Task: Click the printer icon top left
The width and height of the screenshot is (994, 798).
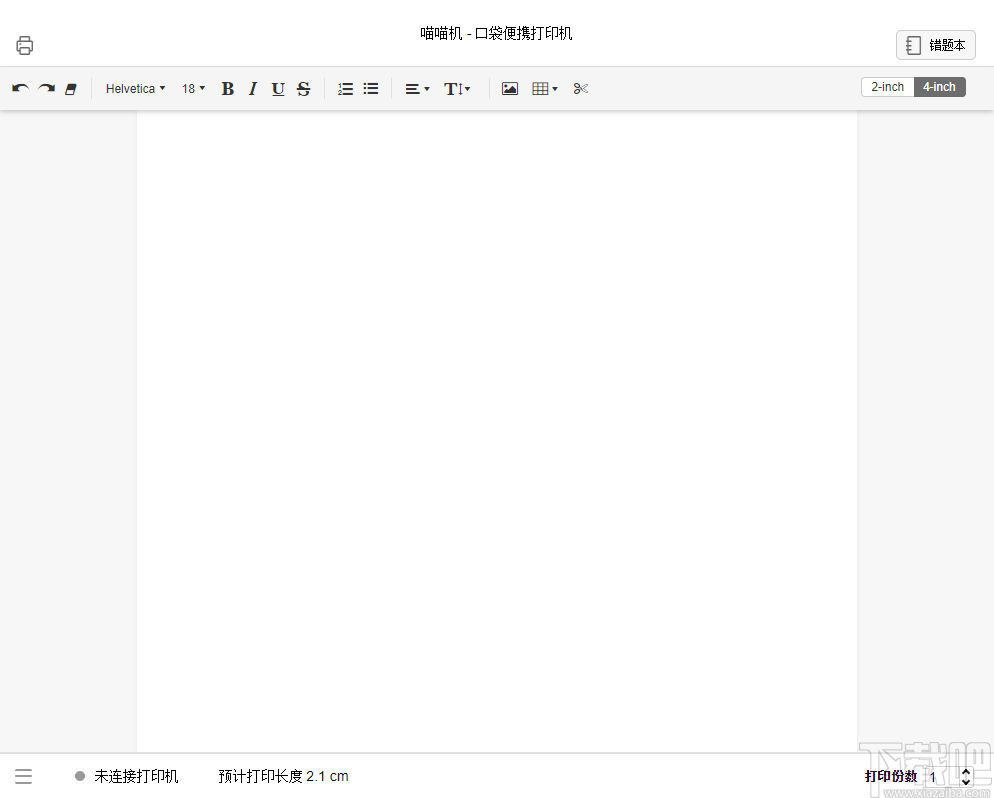Action: (24, 44)
